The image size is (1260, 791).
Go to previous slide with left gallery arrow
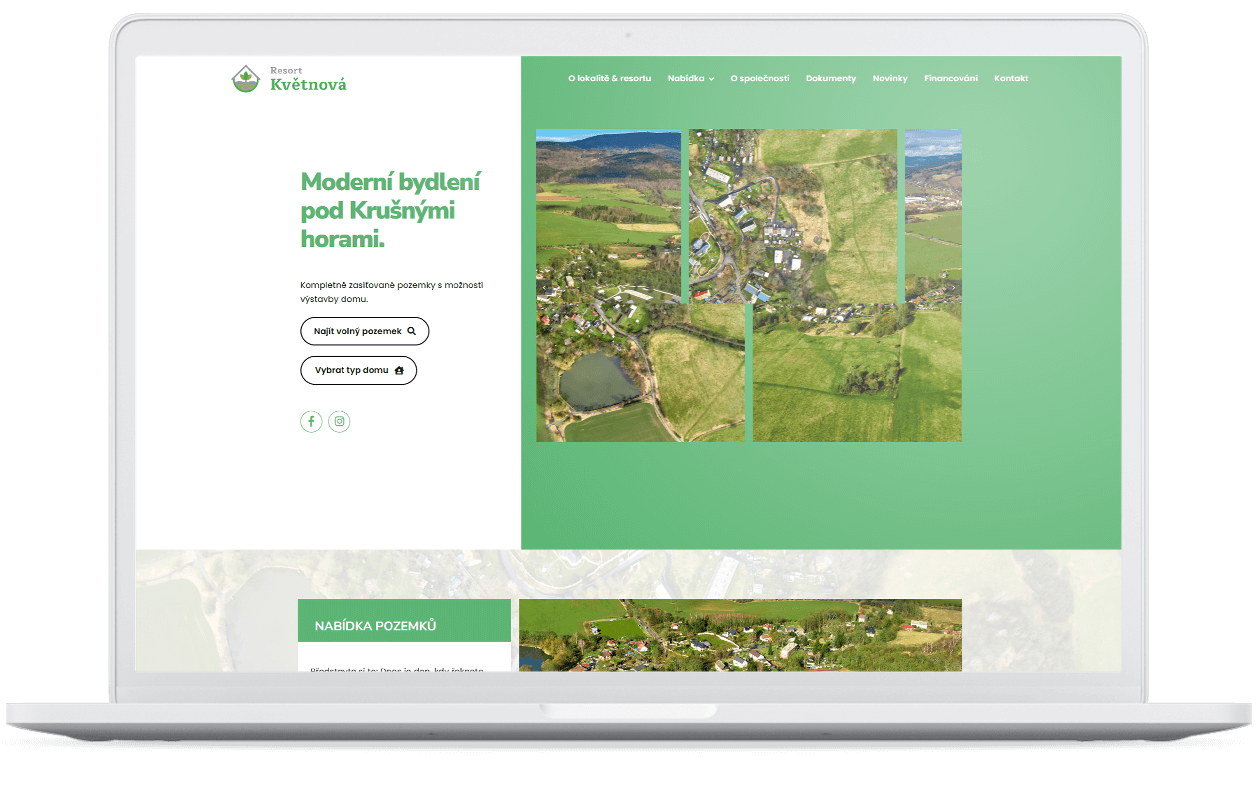click(546, 286)
